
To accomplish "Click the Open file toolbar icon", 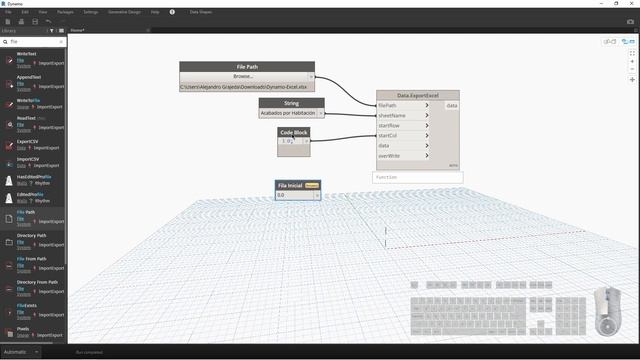I will 21,21.
